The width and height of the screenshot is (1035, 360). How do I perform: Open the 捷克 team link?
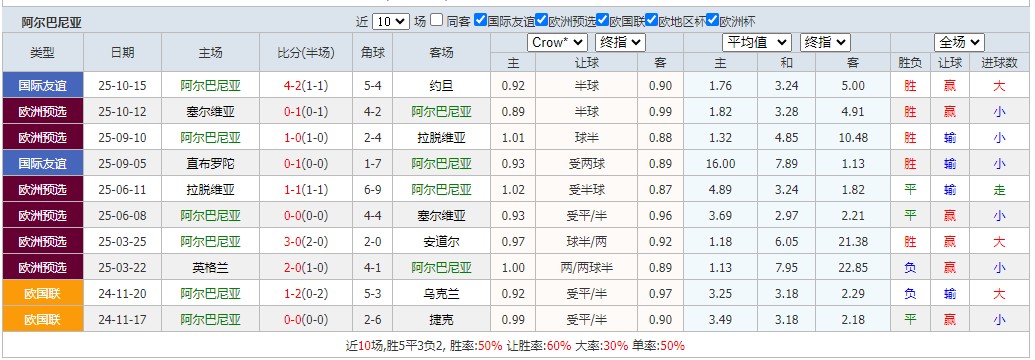click(x=442, y=320)
